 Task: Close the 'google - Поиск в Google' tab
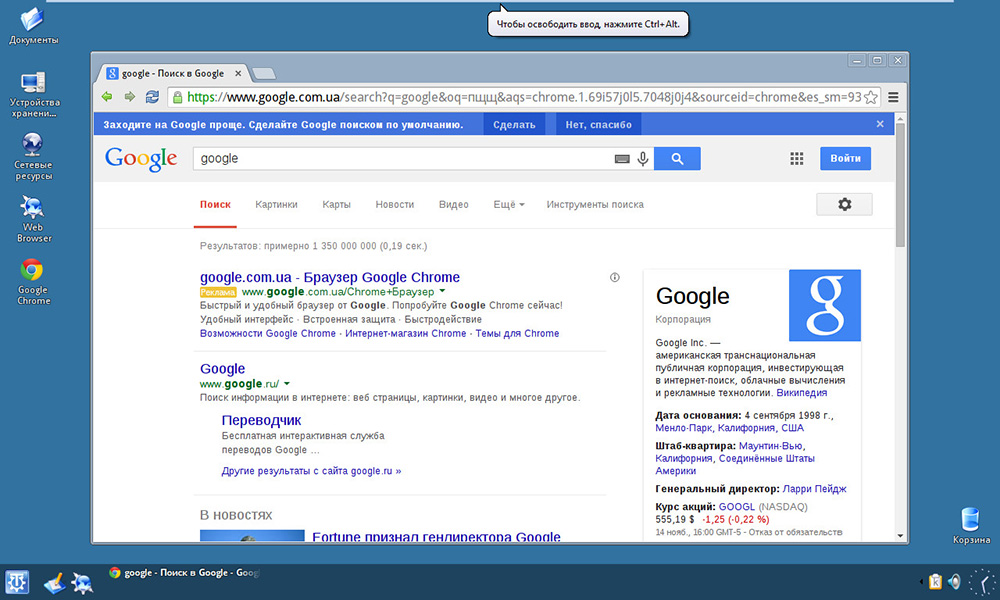pos(238,73)
